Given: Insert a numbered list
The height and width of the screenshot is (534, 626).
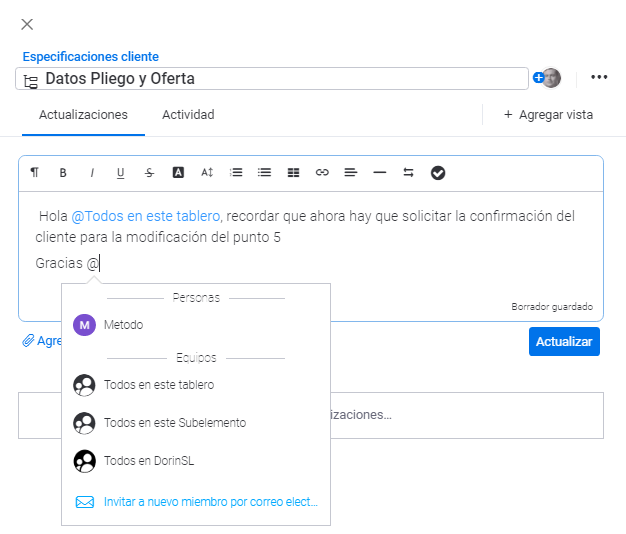Looking at the screenshot, I should pyautogui.click(x=236, y=173).
